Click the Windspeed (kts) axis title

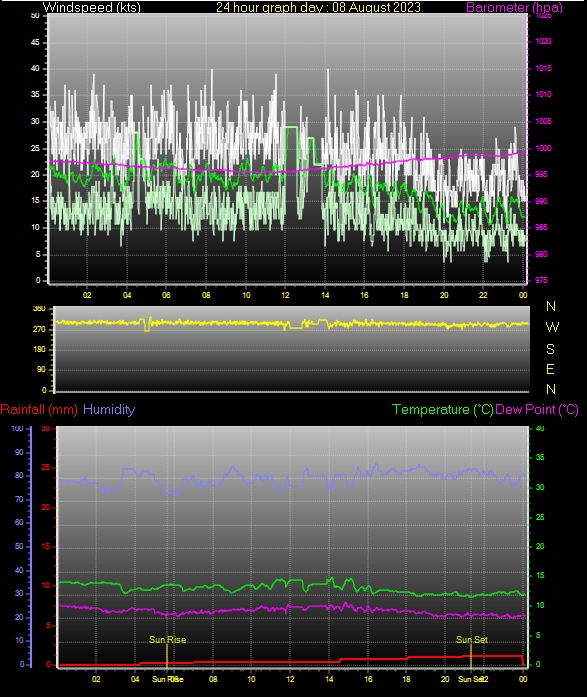pos(92,7)
